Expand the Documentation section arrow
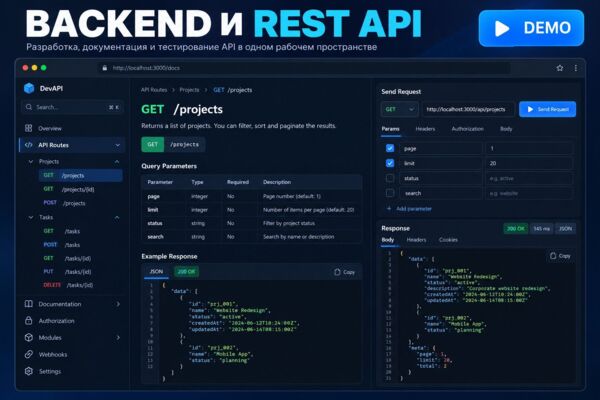Image resolution: width=600 pixels, height=400 pixels. (x=118, y=304)
